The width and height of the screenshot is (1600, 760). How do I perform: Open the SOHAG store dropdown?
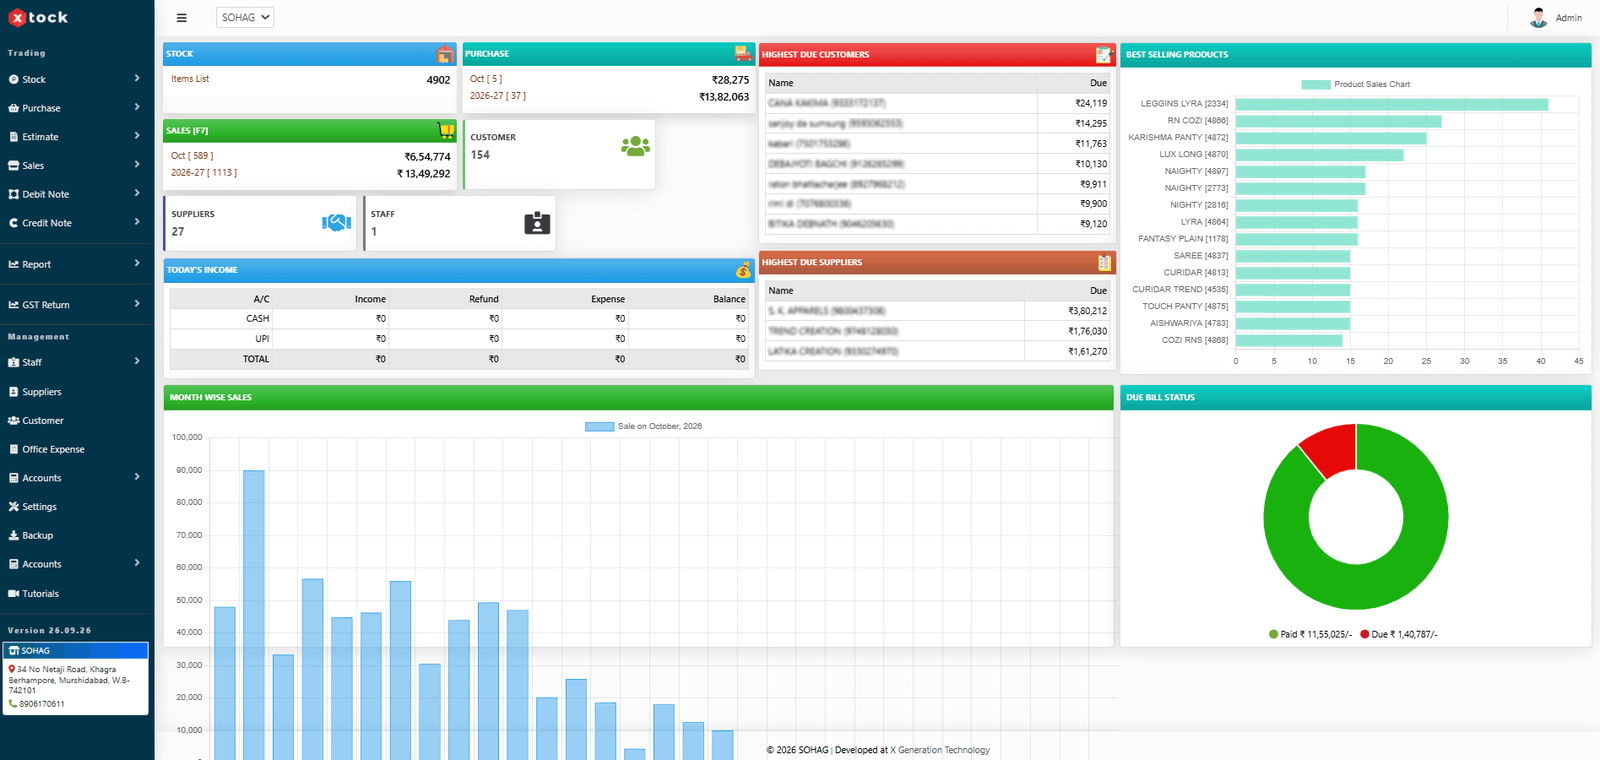[245, 18]
